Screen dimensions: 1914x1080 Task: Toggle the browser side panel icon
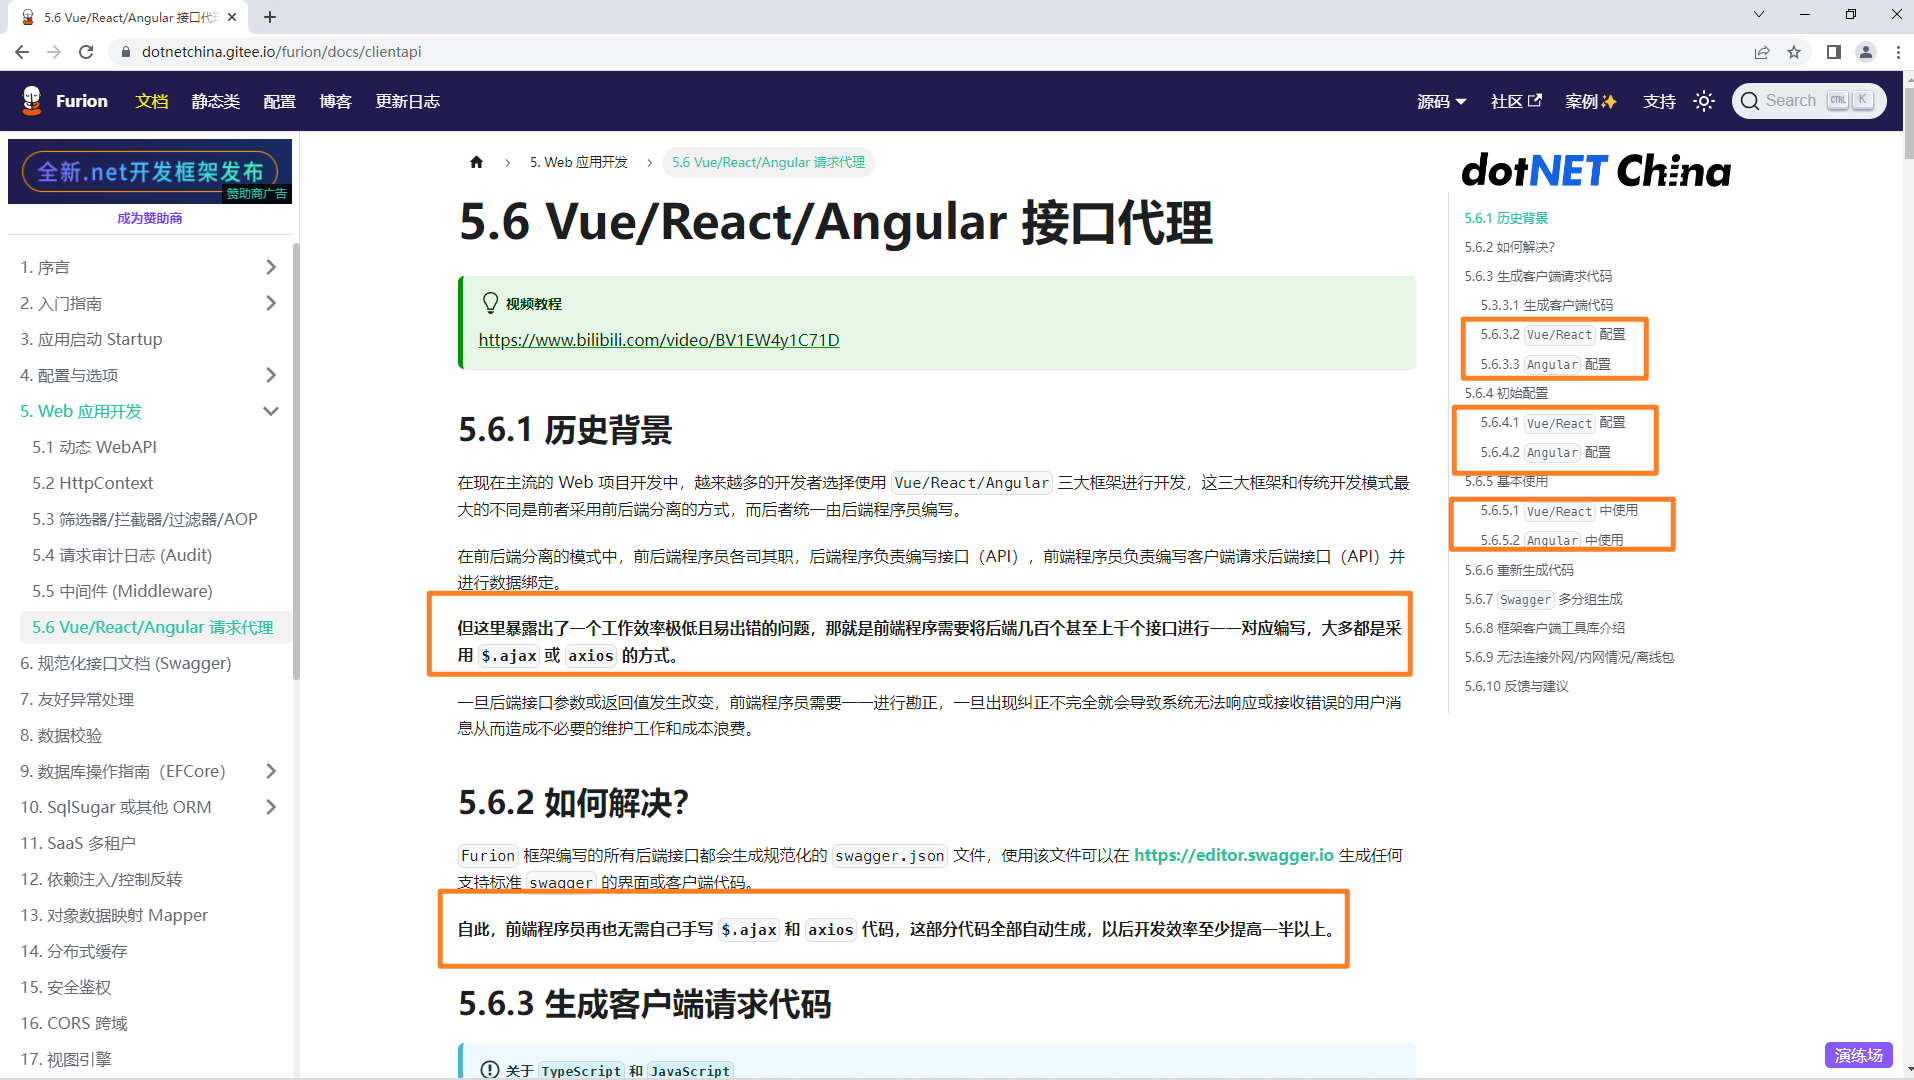(x=1831, y=52)
